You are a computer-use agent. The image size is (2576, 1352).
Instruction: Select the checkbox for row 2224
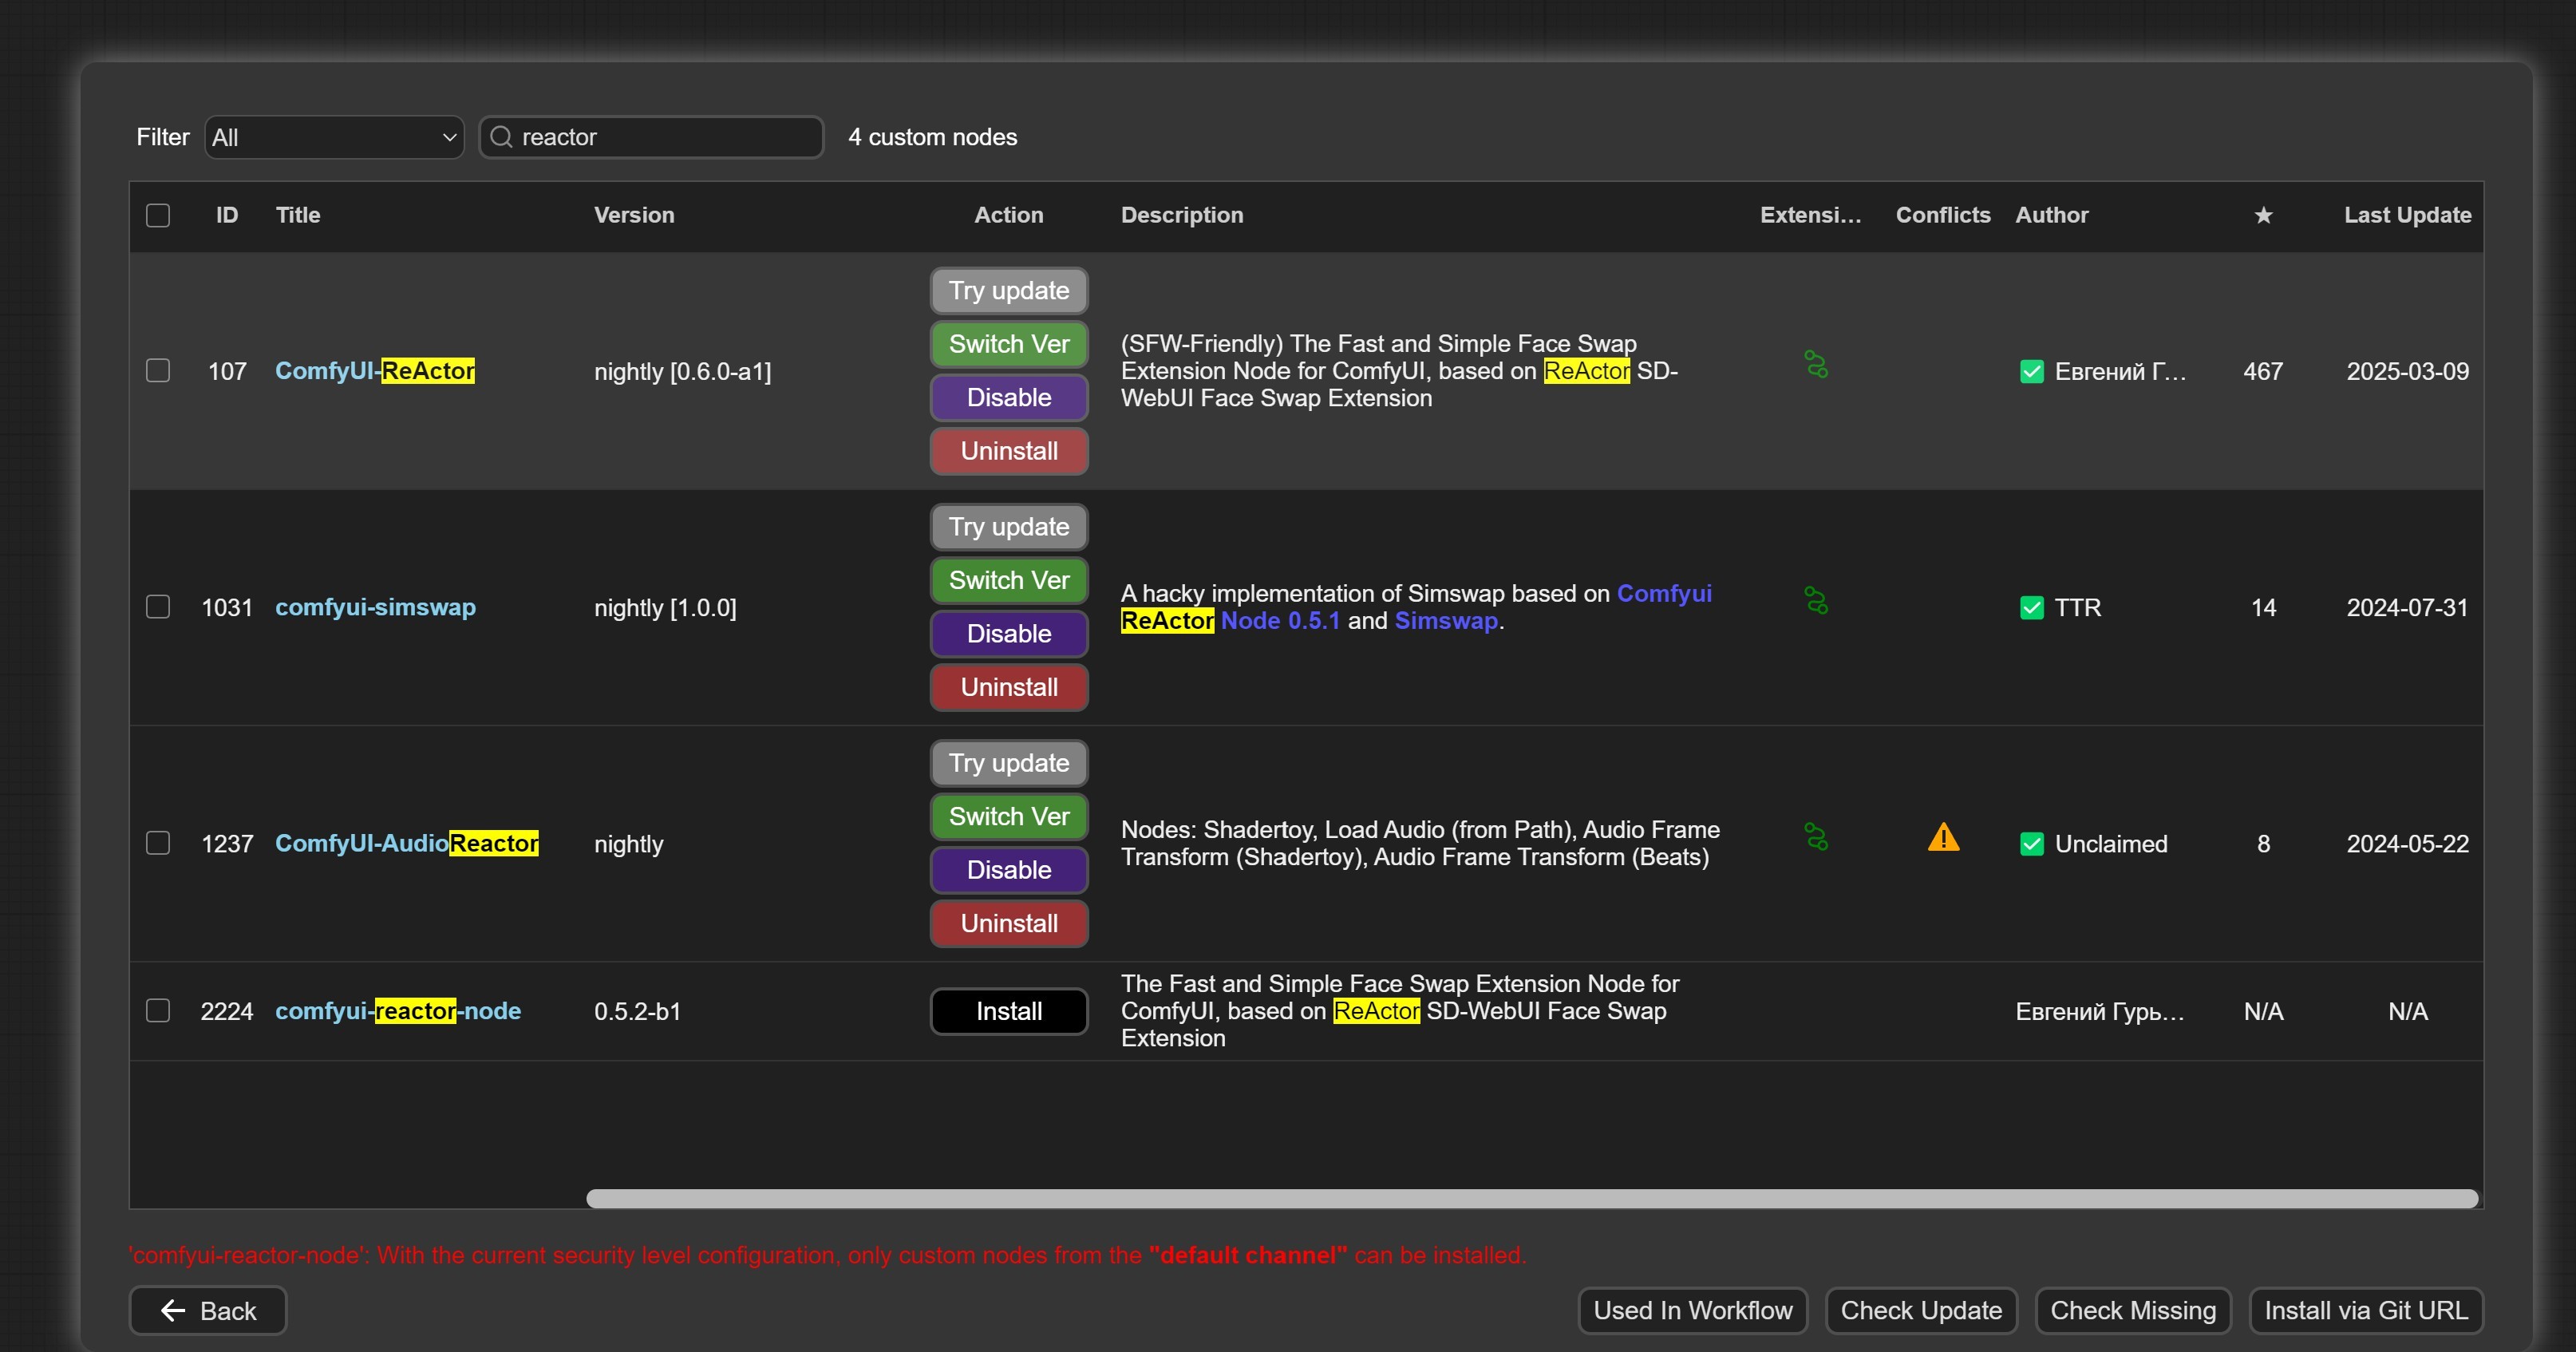158,1011
